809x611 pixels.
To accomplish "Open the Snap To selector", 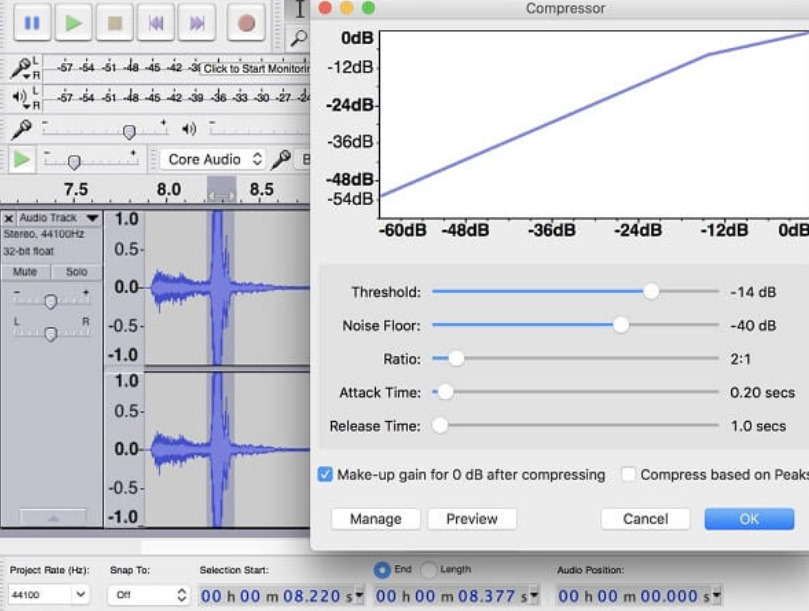I will [x=149, y=594].
